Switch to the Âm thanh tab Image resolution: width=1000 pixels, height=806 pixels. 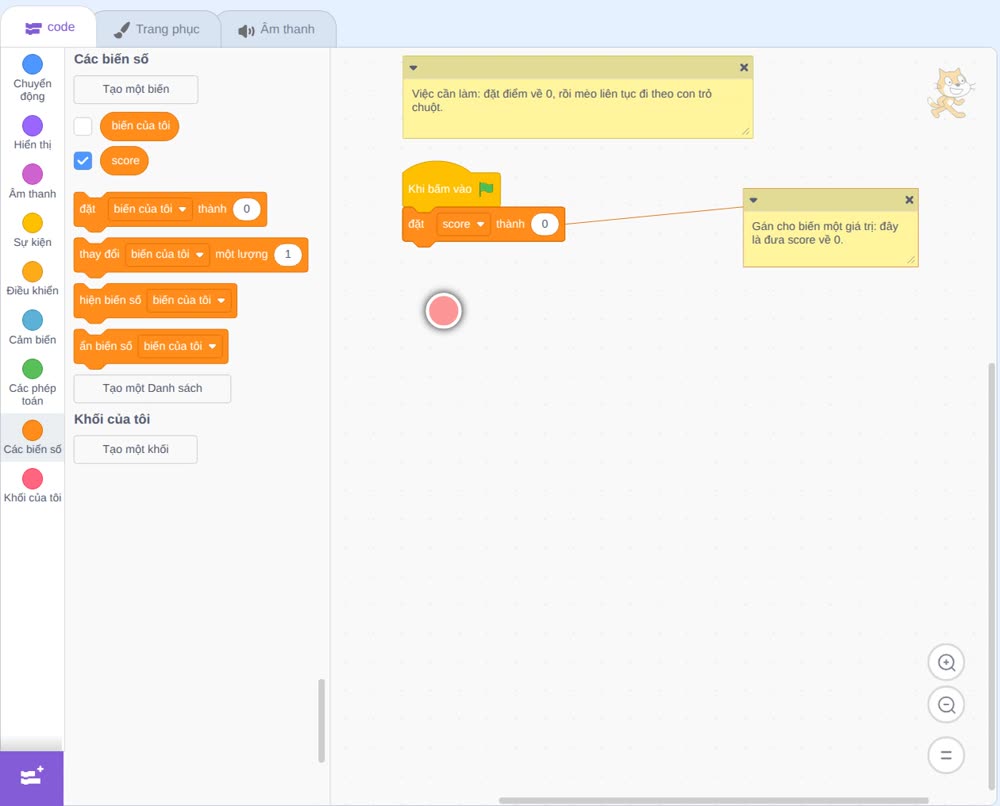277,29
